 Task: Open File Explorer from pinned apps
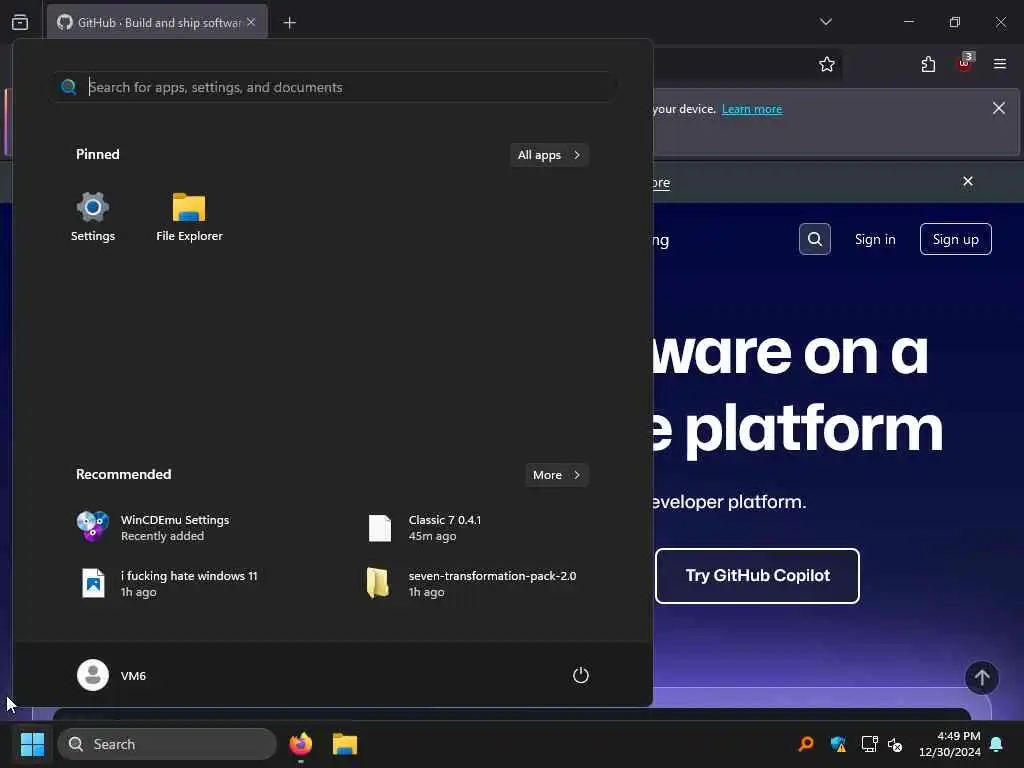(189, 217)
